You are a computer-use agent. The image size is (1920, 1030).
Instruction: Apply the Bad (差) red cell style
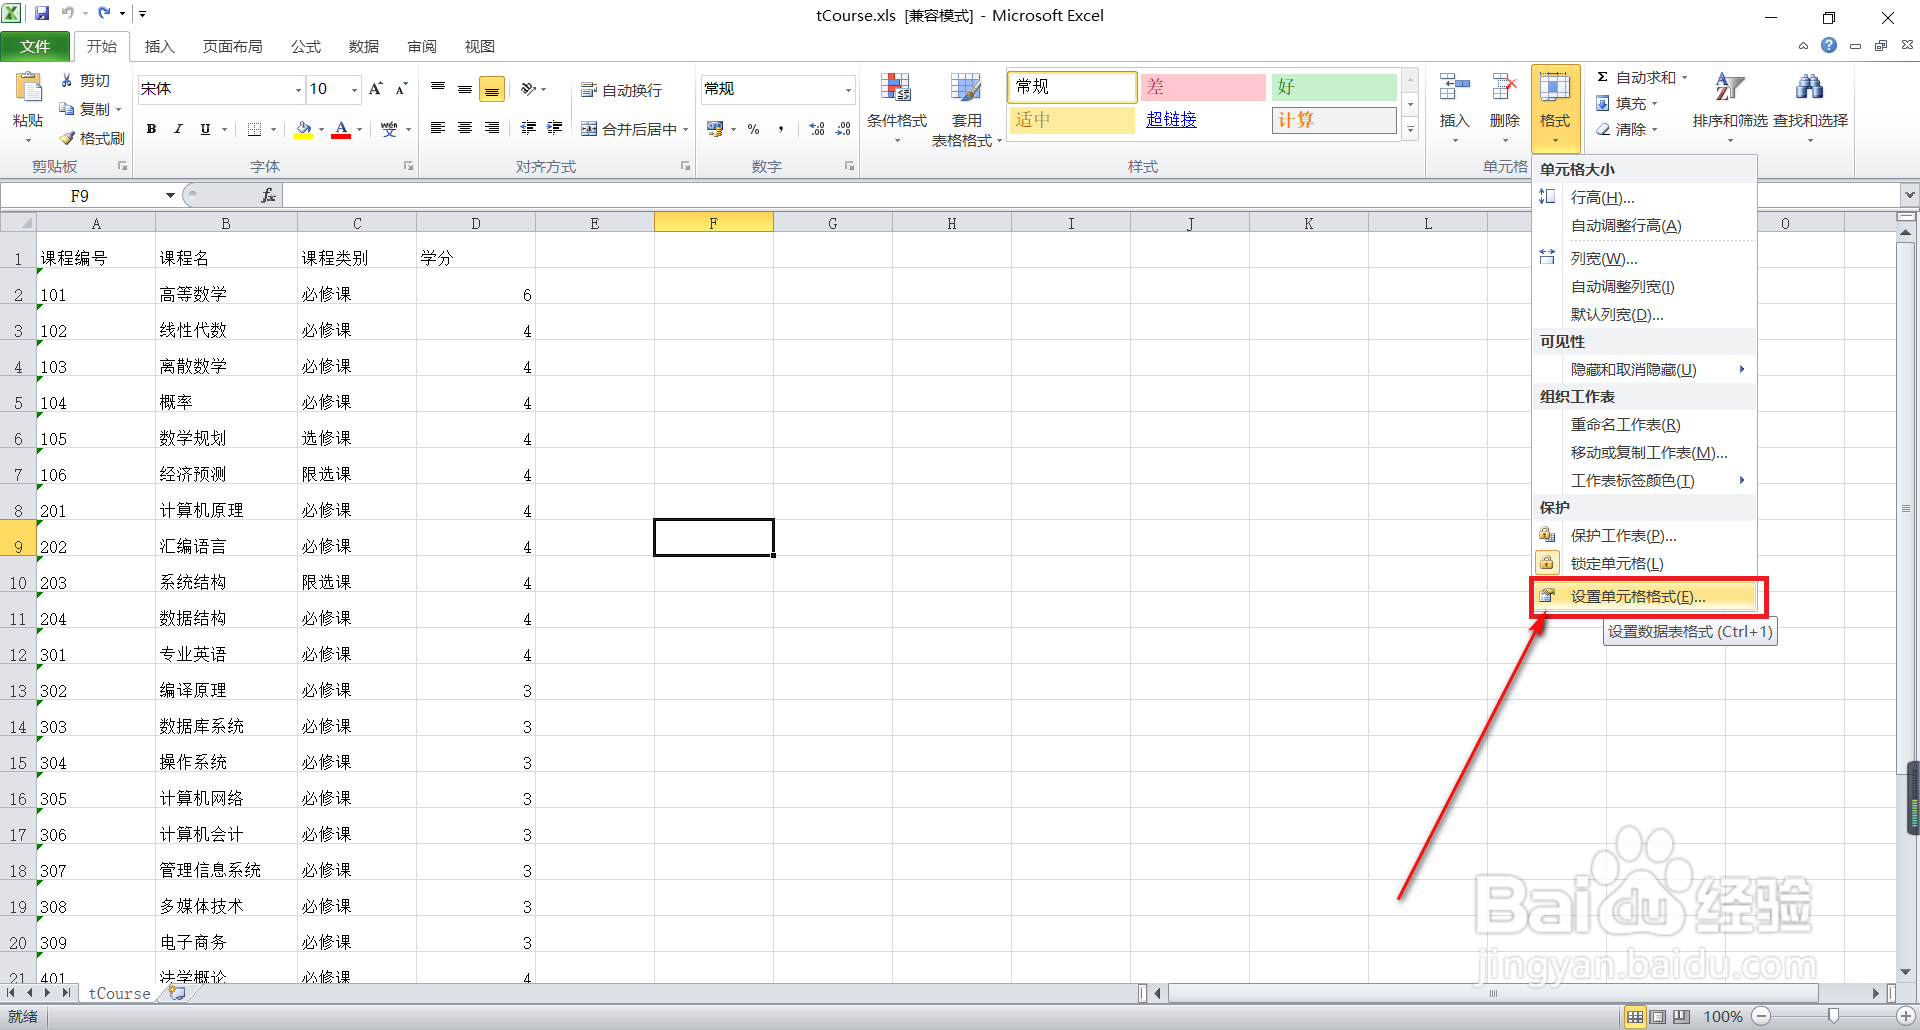[1204, 87]
